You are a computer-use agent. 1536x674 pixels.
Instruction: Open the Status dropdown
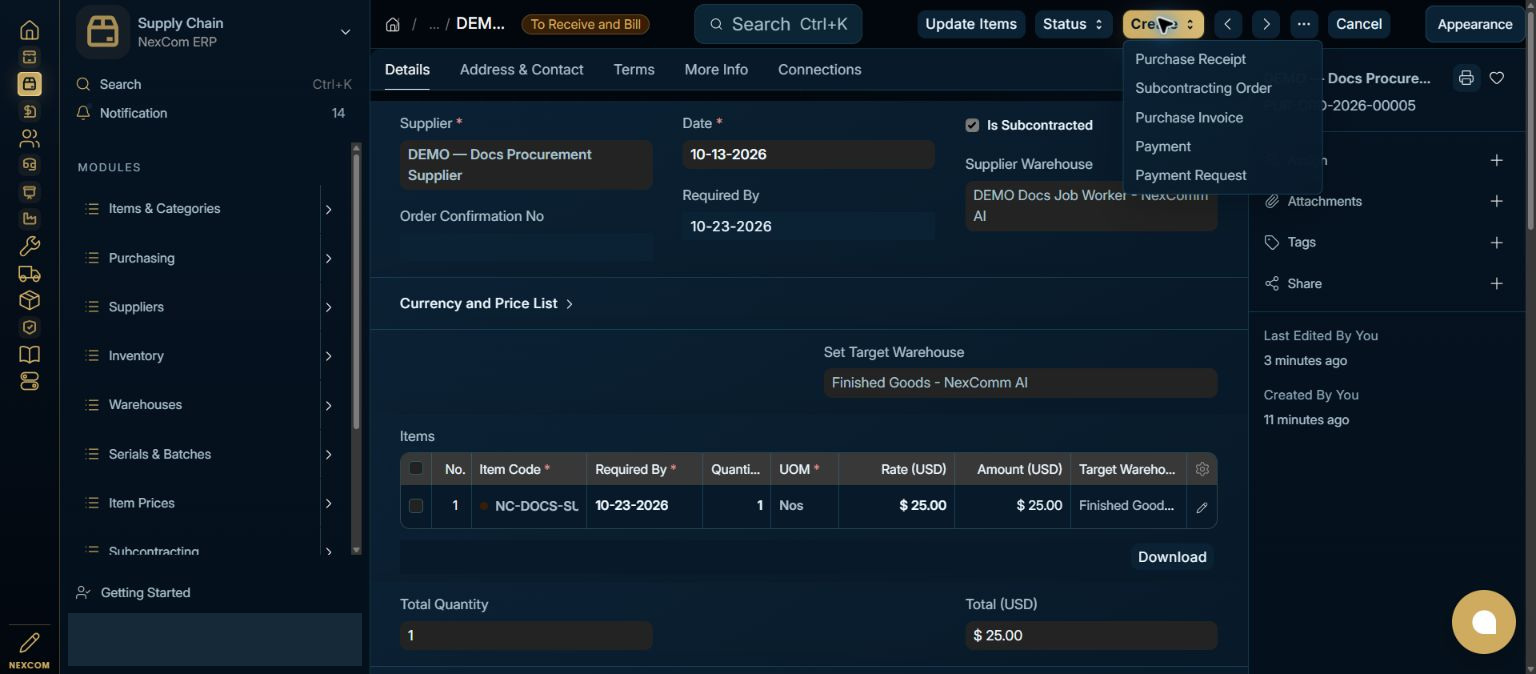tap(1072, 24)
